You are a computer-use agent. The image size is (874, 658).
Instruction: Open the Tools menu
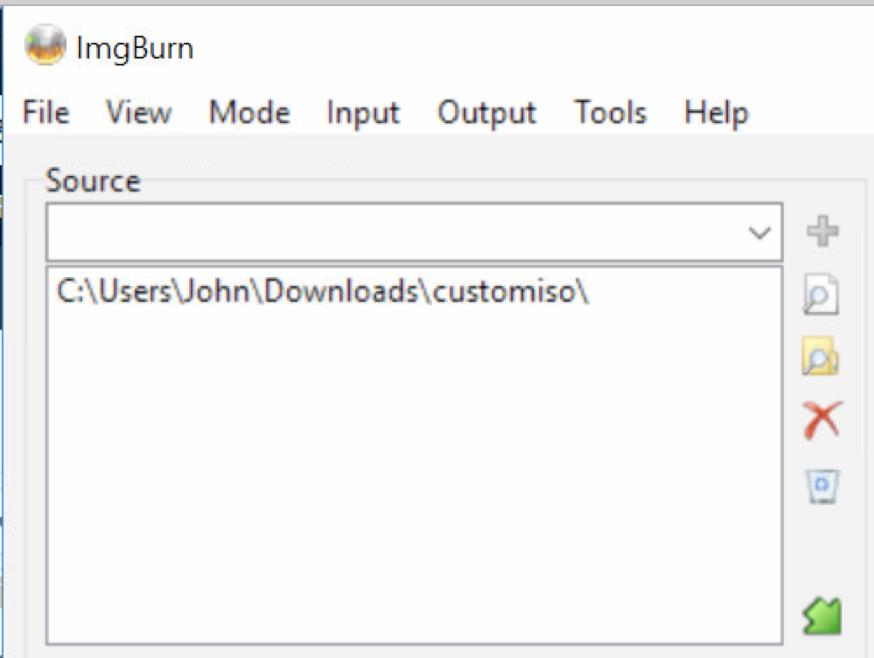click(x=610, y=113)
